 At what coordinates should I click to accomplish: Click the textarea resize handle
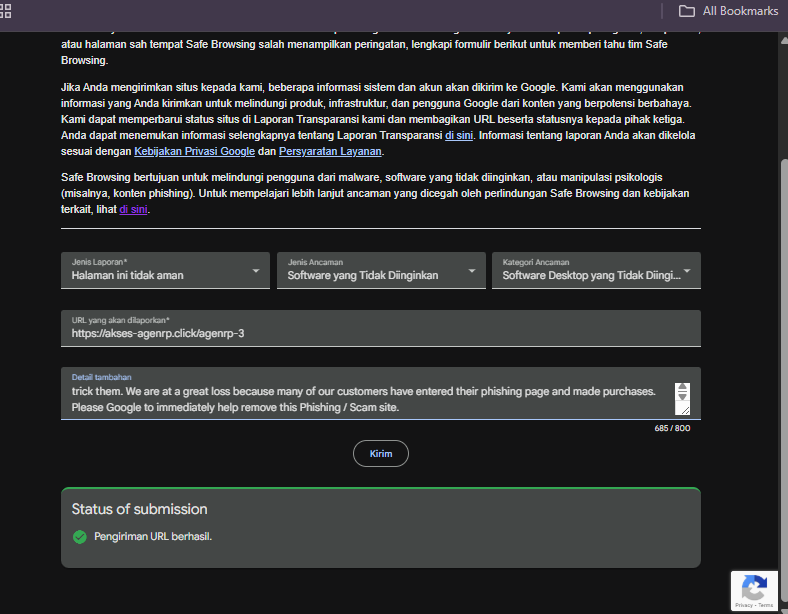(x=684, y=410)
